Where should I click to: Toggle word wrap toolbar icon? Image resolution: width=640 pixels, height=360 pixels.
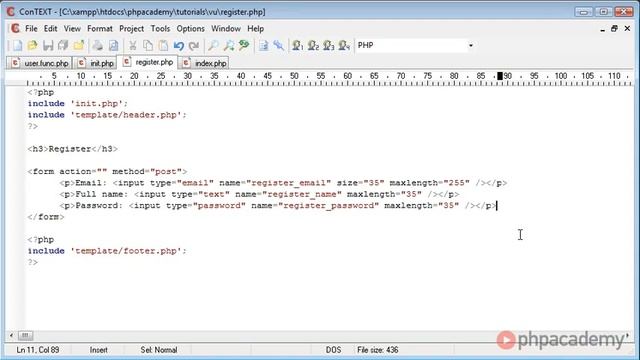click(264, 45)
